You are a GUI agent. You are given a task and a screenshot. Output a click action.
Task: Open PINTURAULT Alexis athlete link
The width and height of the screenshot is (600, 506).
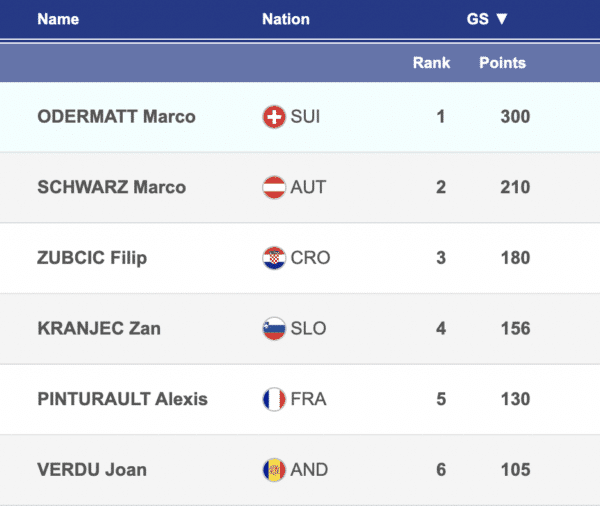click(122, 399)
